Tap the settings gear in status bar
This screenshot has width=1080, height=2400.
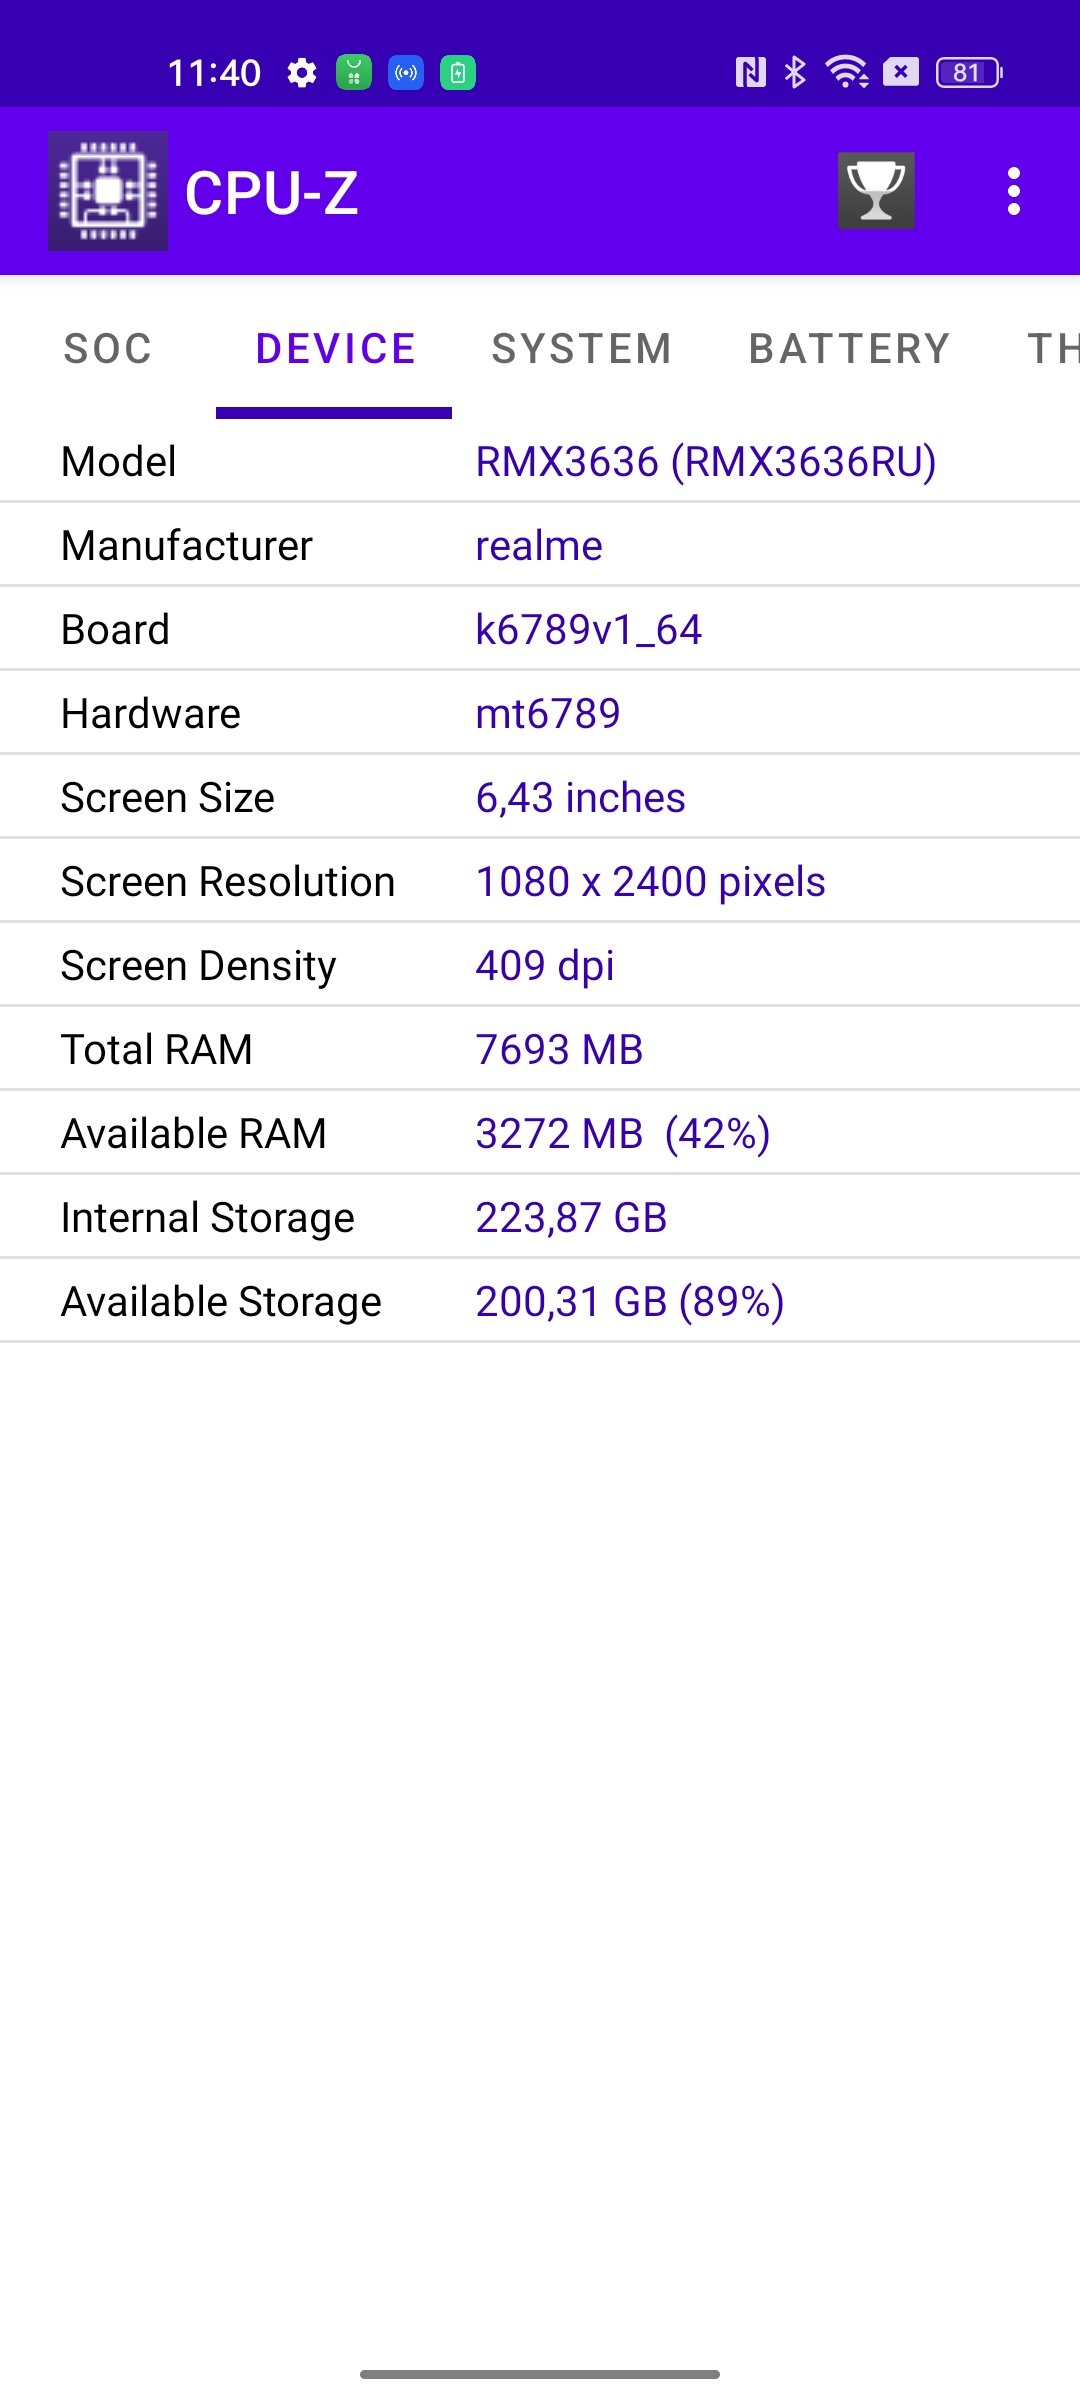click(x=302, y=72)
